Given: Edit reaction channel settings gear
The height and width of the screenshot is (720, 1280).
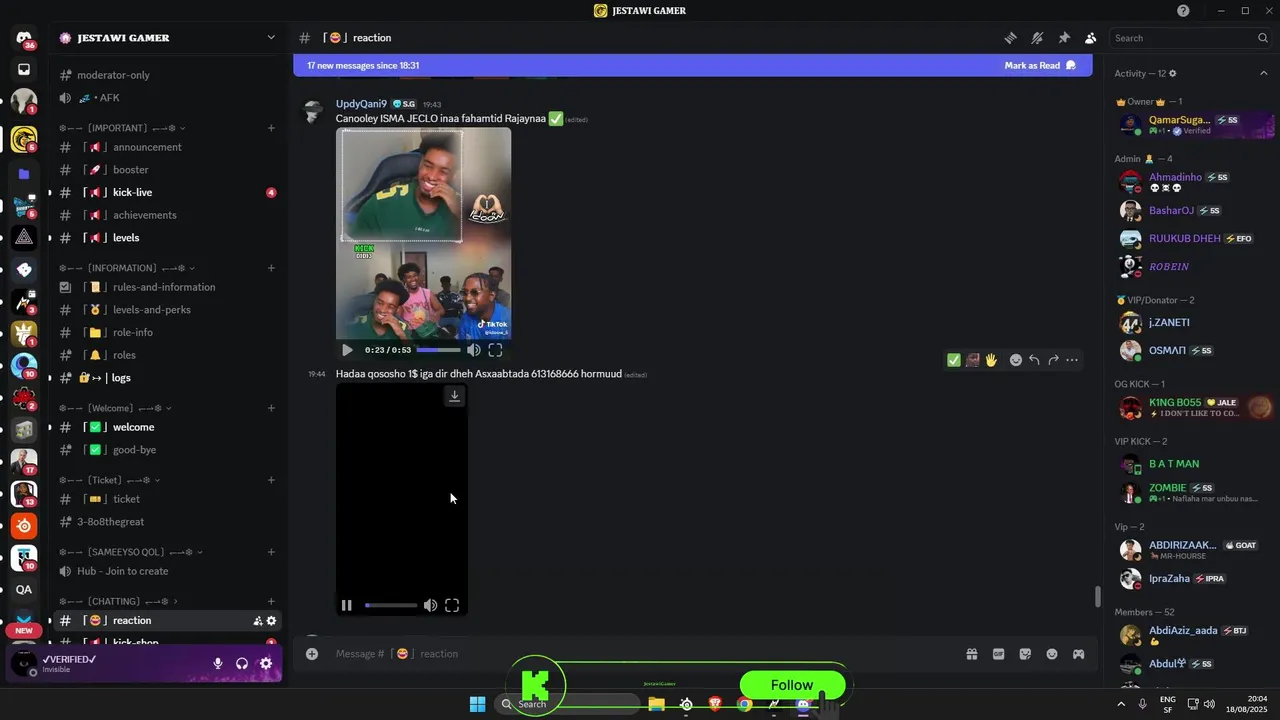Looking at the screenshot, I should (271, 621).
